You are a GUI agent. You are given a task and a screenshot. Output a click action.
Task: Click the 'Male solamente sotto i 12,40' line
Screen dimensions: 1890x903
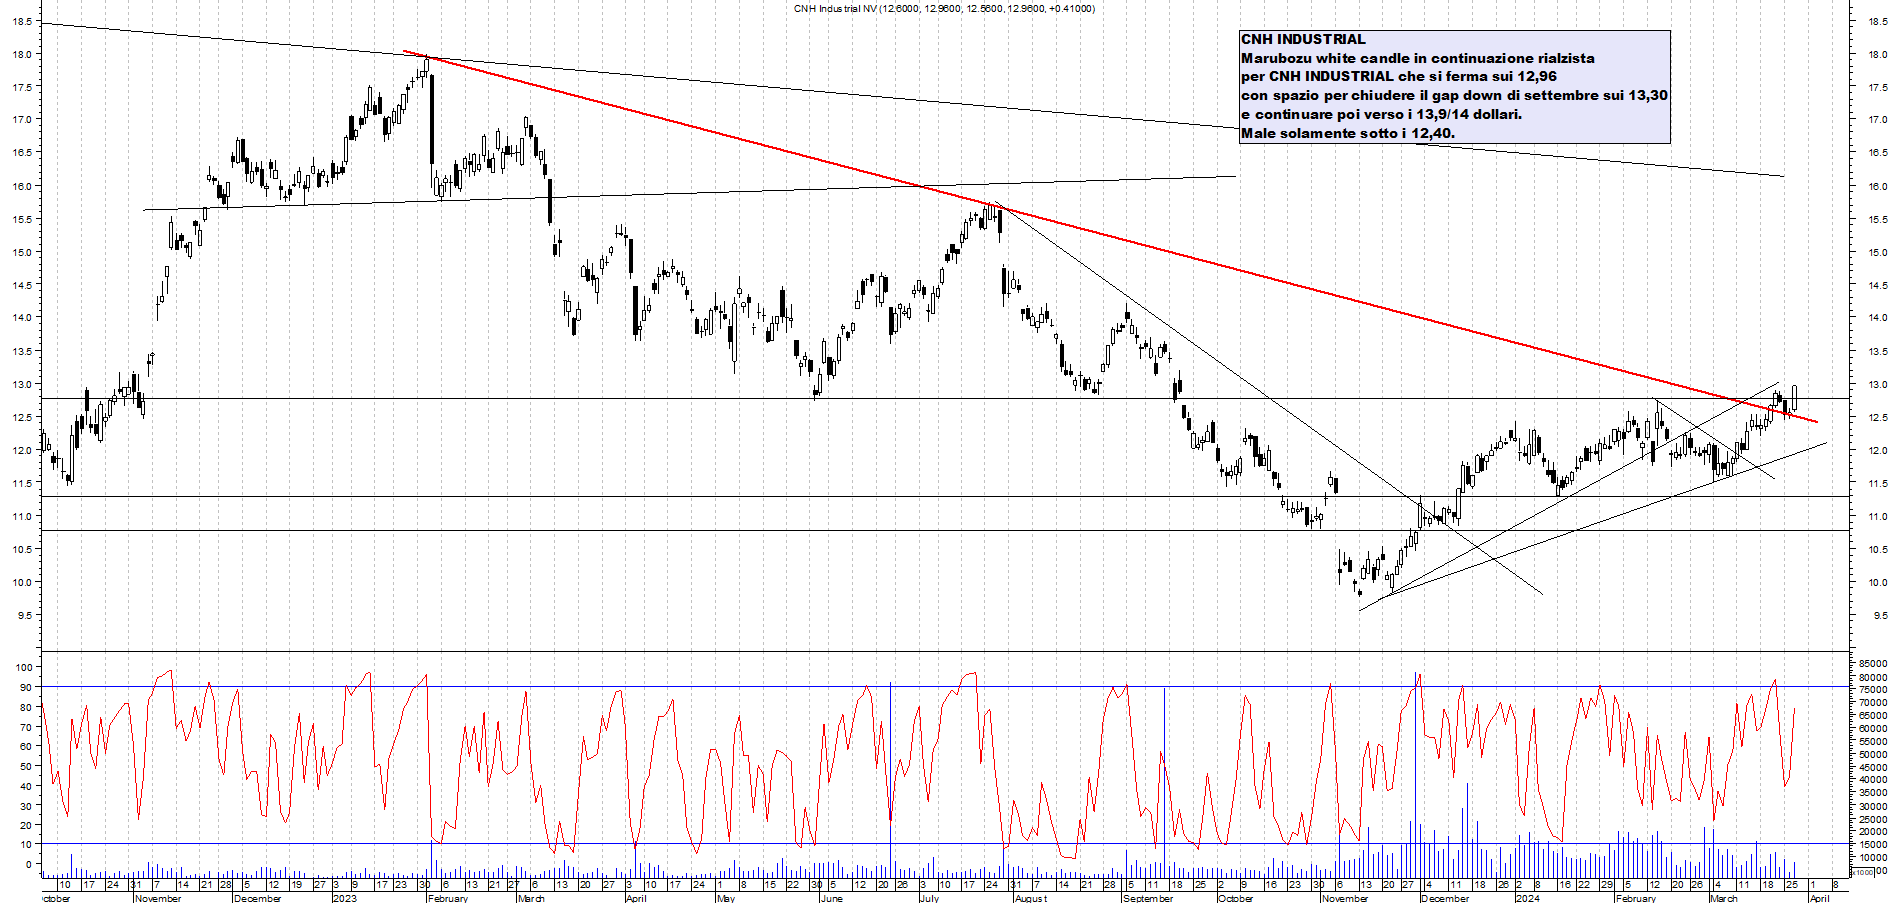tap(1348, 133)
